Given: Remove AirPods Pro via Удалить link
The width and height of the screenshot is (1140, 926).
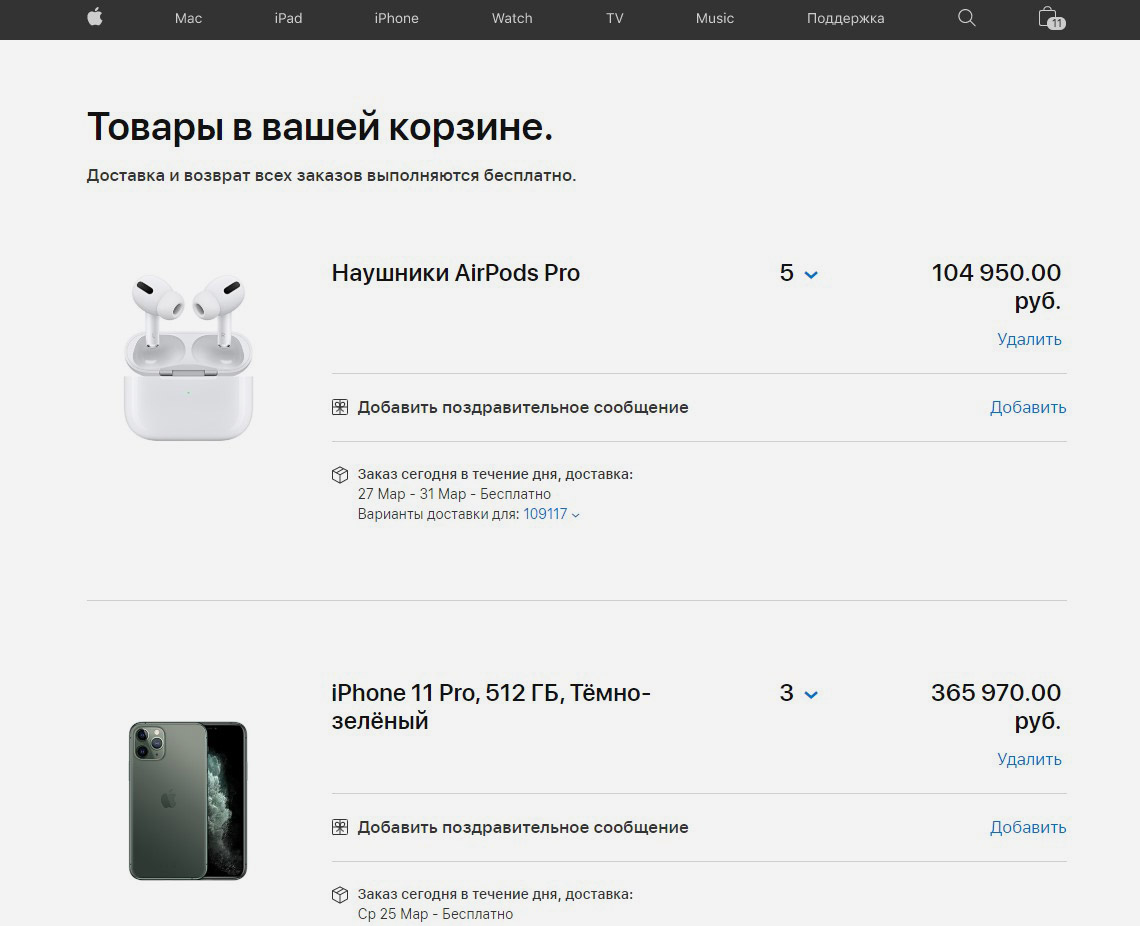Looking at the screenshot, I should coord(1029,339).
